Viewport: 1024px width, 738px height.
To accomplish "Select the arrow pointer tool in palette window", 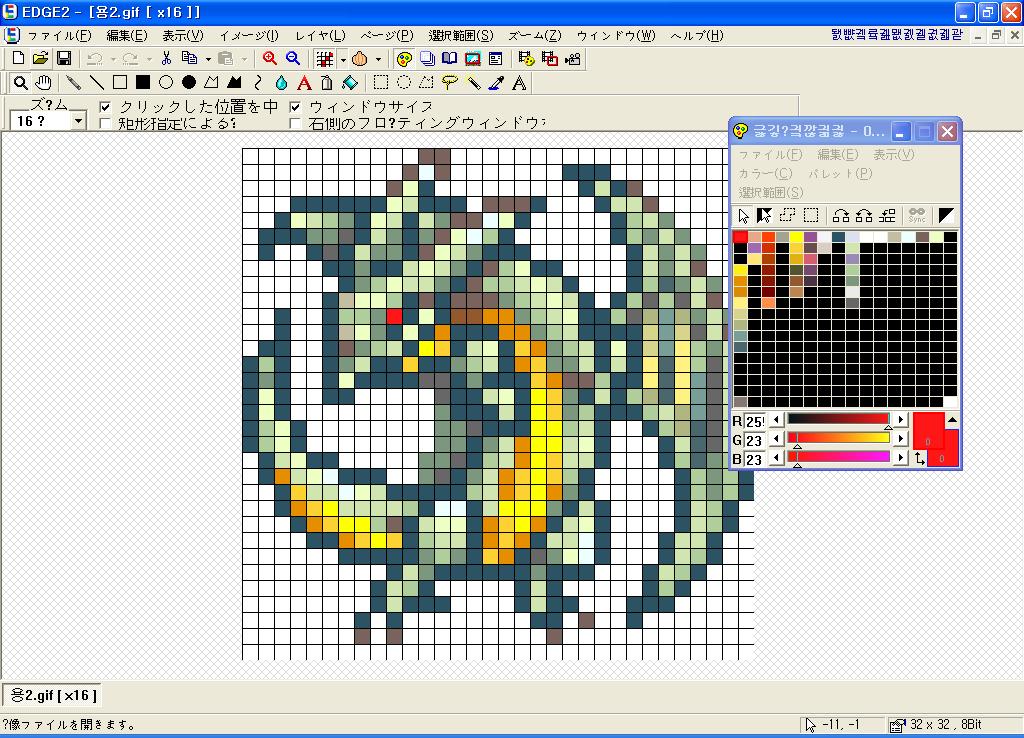I will [743, 216].
